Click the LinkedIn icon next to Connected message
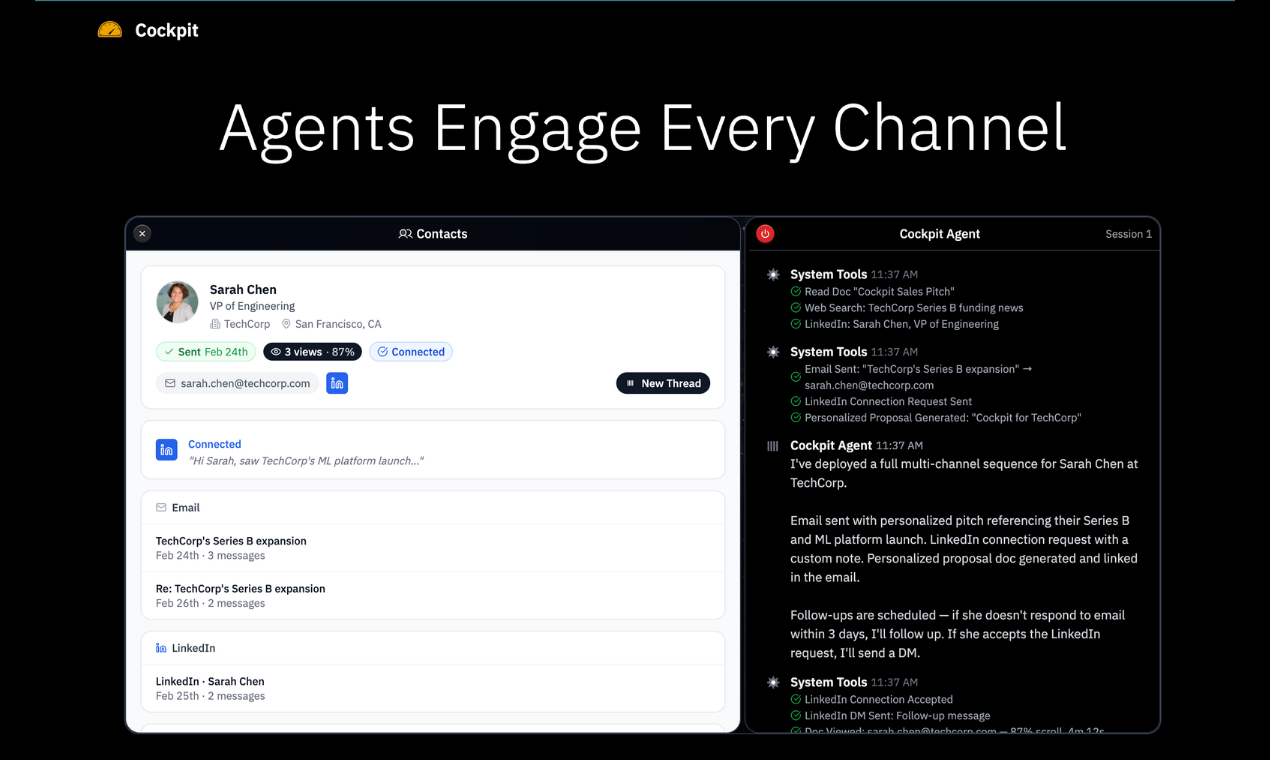The width and height of the screenshot is (1270, 760). coord(166,450)
